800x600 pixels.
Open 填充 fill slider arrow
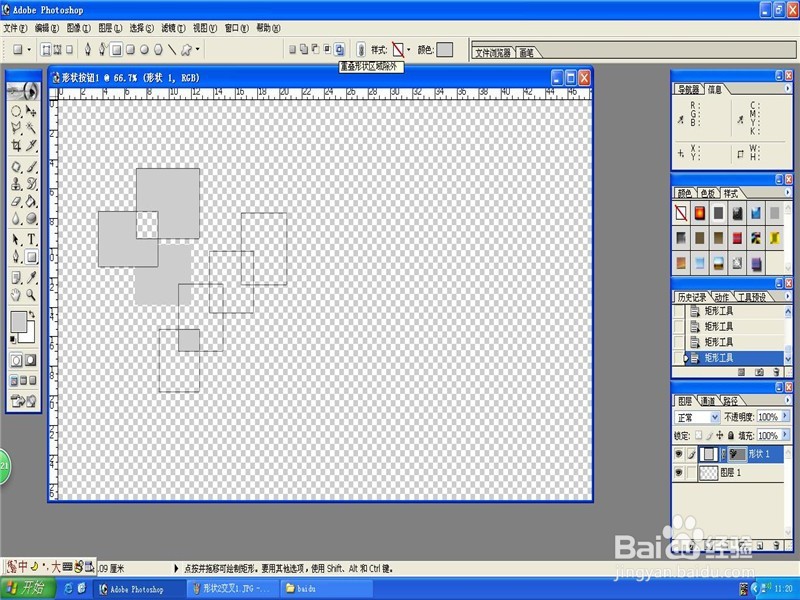pos(785,435)
